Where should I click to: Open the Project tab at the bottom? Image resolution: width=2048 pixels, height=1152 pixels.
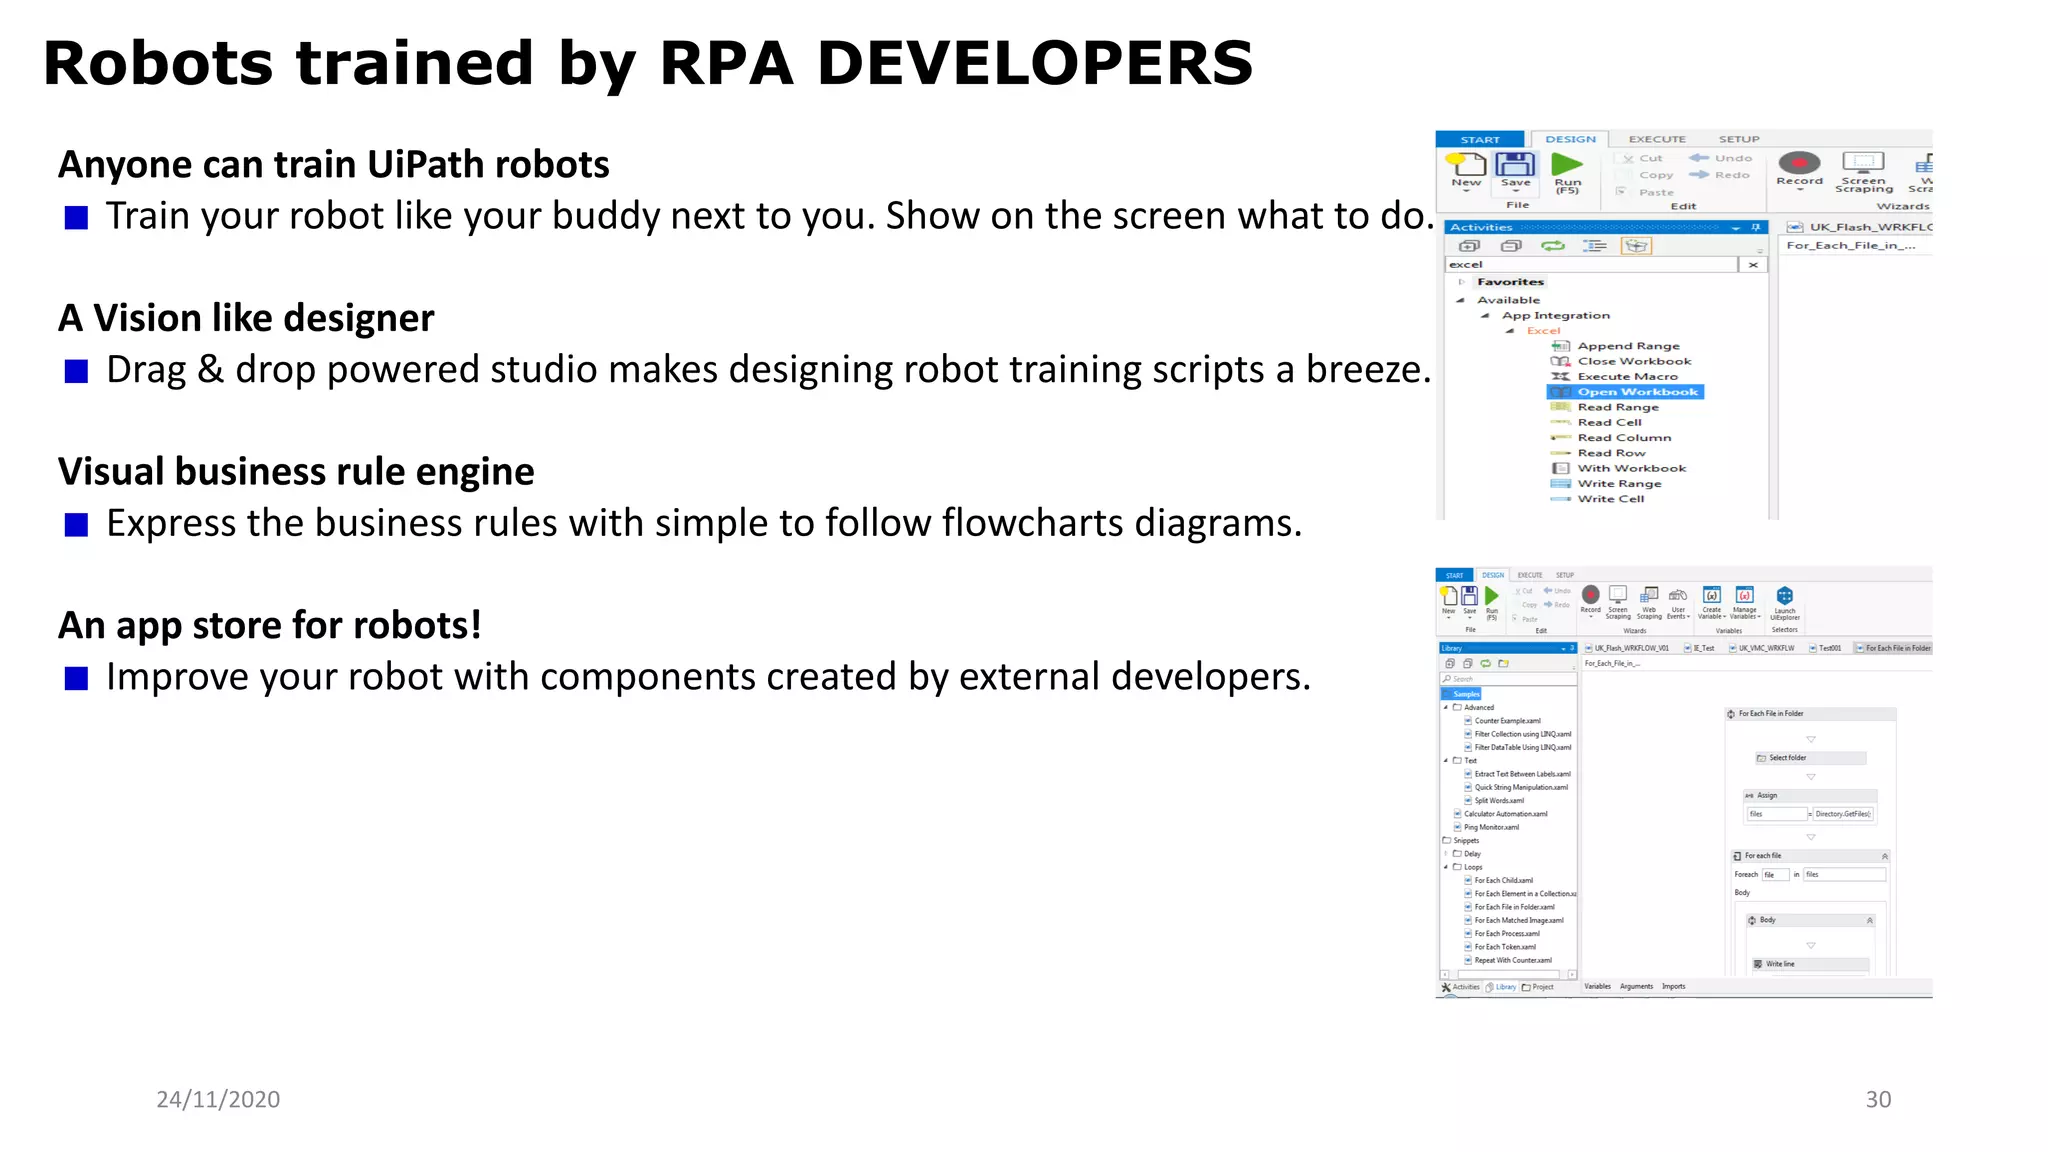coord(1538,987)
